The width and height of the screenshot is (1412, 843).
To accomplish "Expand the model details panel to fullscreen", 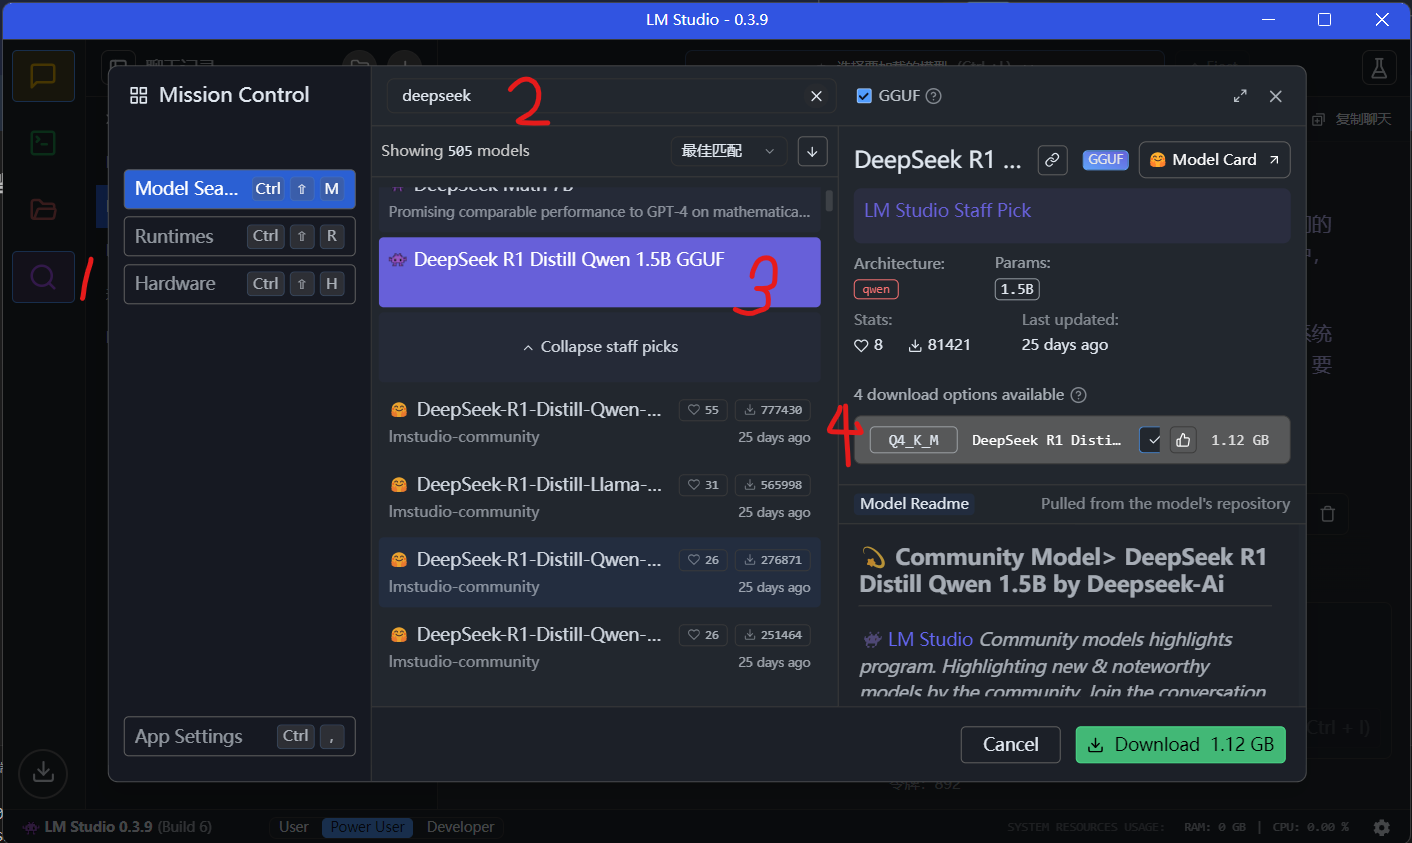I will click(x=1240, y=96).
